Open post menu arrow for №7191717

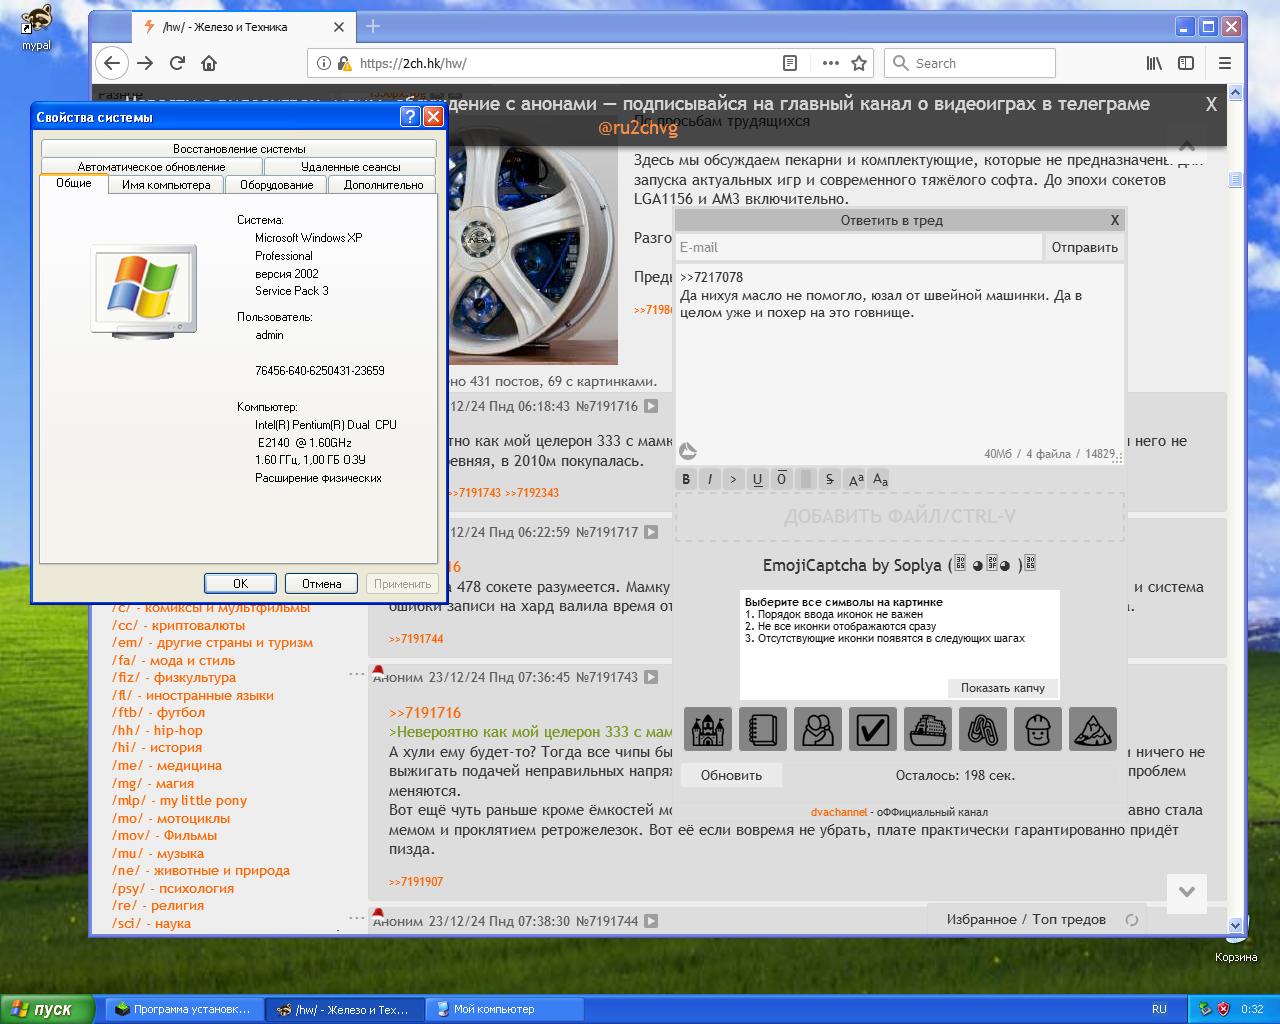651,533
